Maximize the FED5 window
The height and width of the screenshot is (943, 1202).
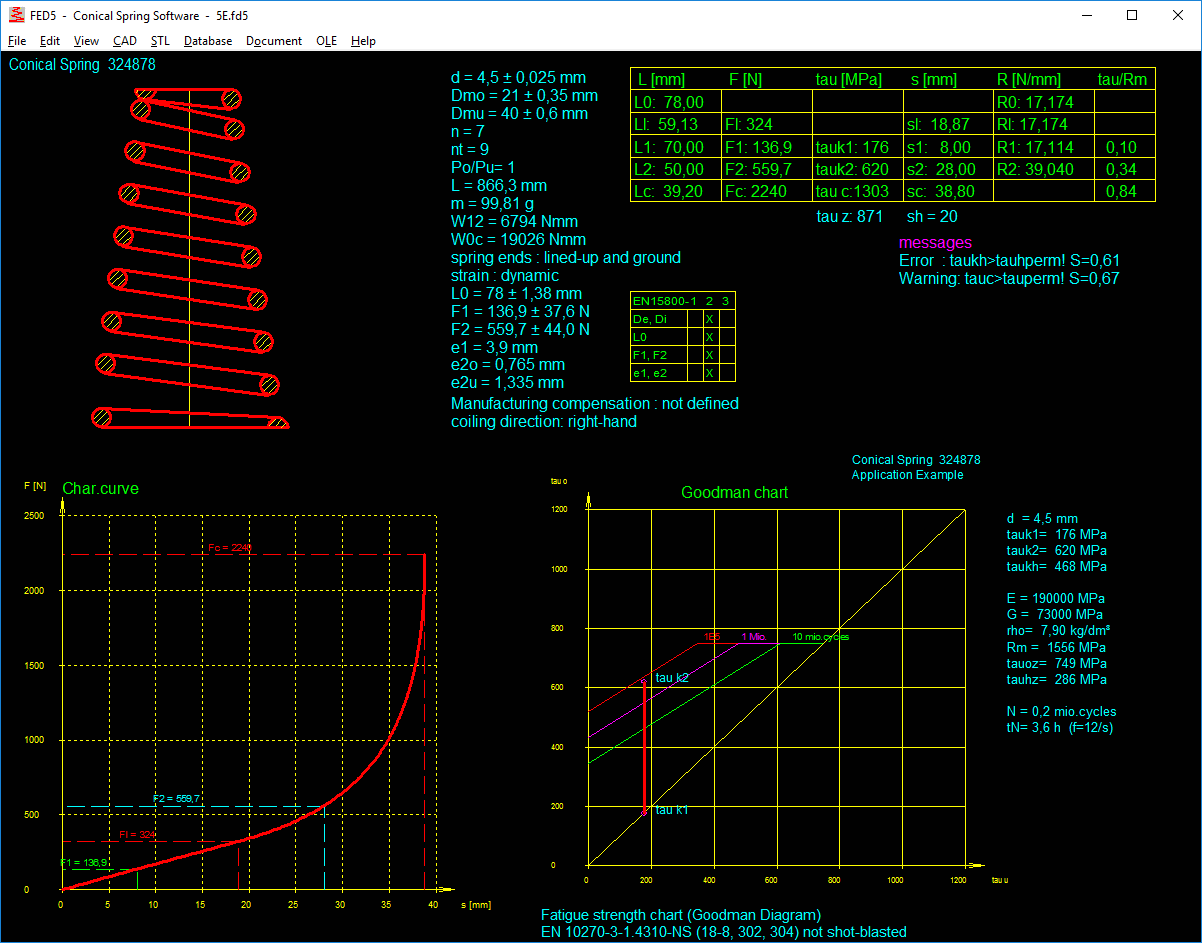coord(1132,15)
